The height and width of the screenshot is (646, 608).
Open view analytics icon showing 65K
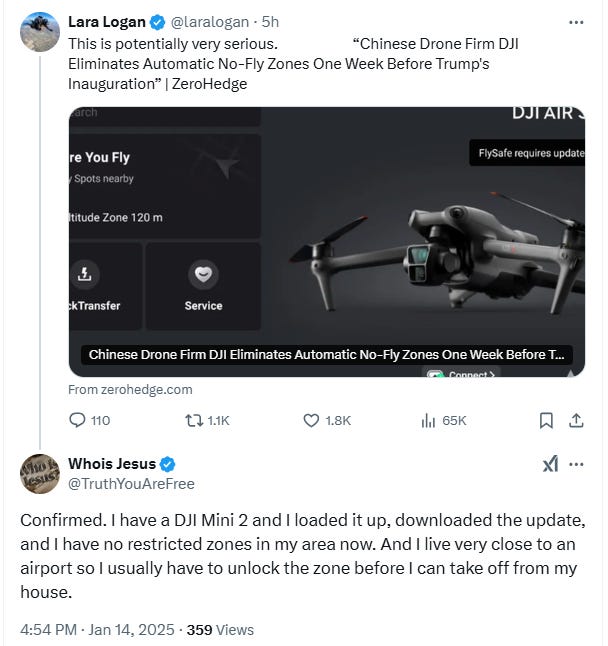point(428,421)
